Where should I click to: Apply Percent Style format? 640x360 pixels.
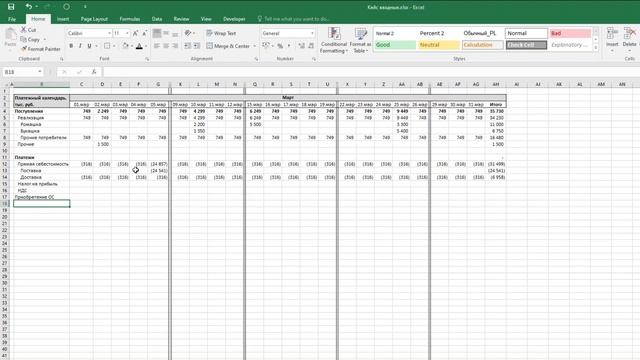coord(280,46)
